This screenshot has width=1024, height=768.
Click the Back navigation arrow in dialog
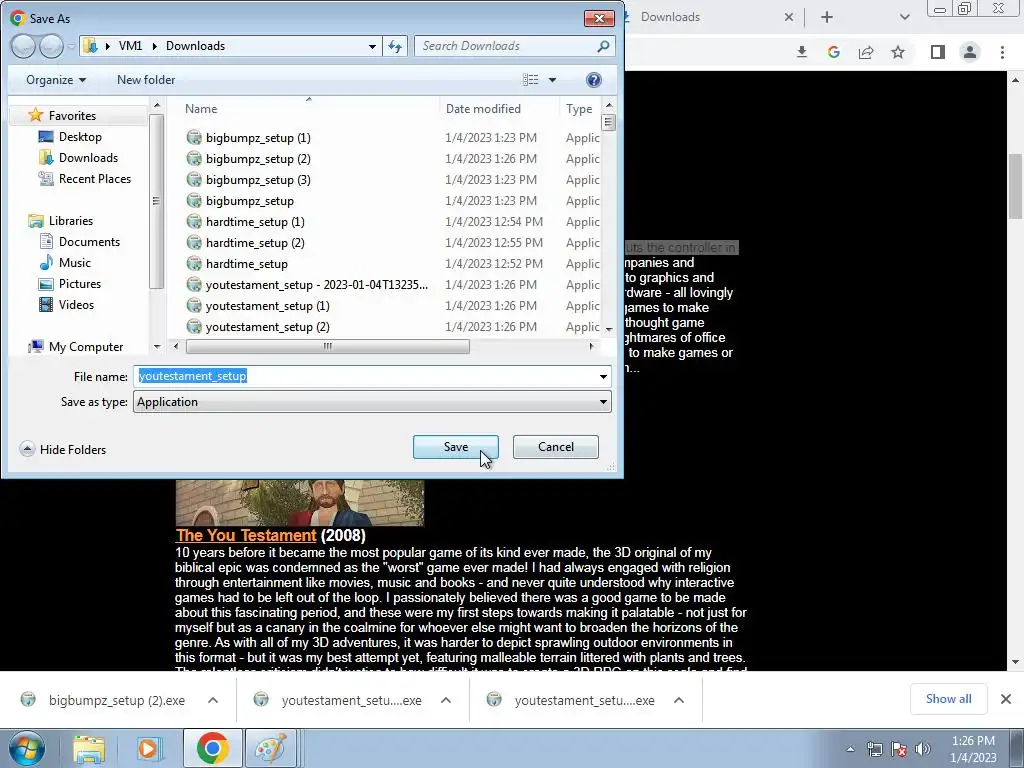pos(23,46)
